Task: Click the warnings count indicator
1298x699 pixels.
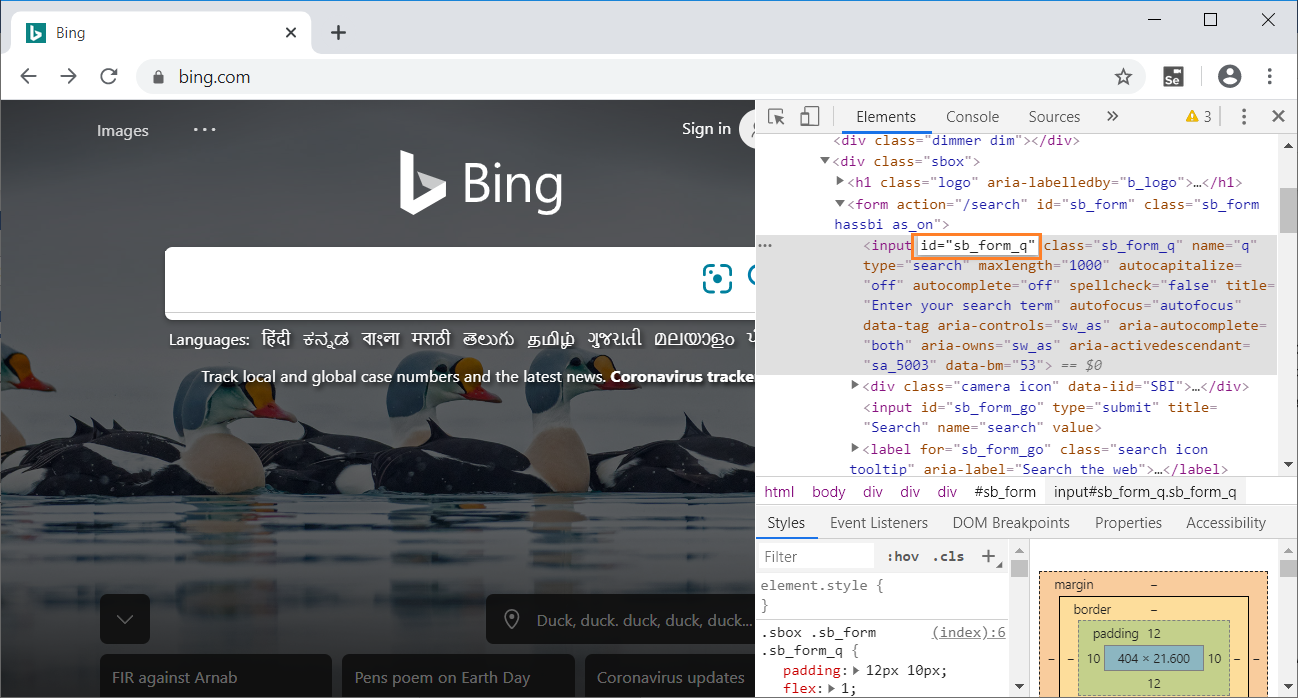Action: (x=1199, y=117)
